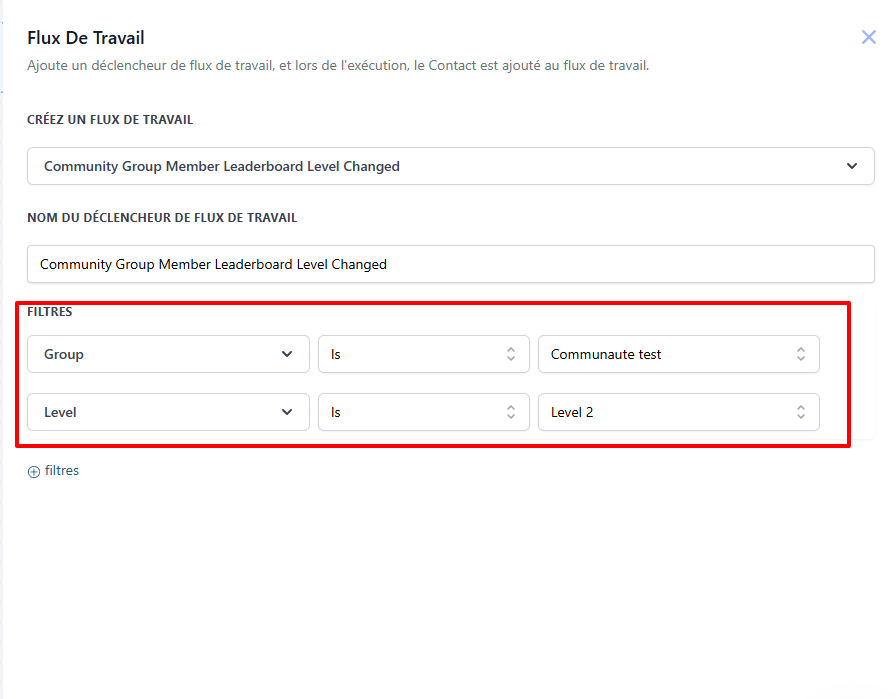Open the Group filter field dropdown
Viewport: 896px width, 699px height.
[169, 354]
